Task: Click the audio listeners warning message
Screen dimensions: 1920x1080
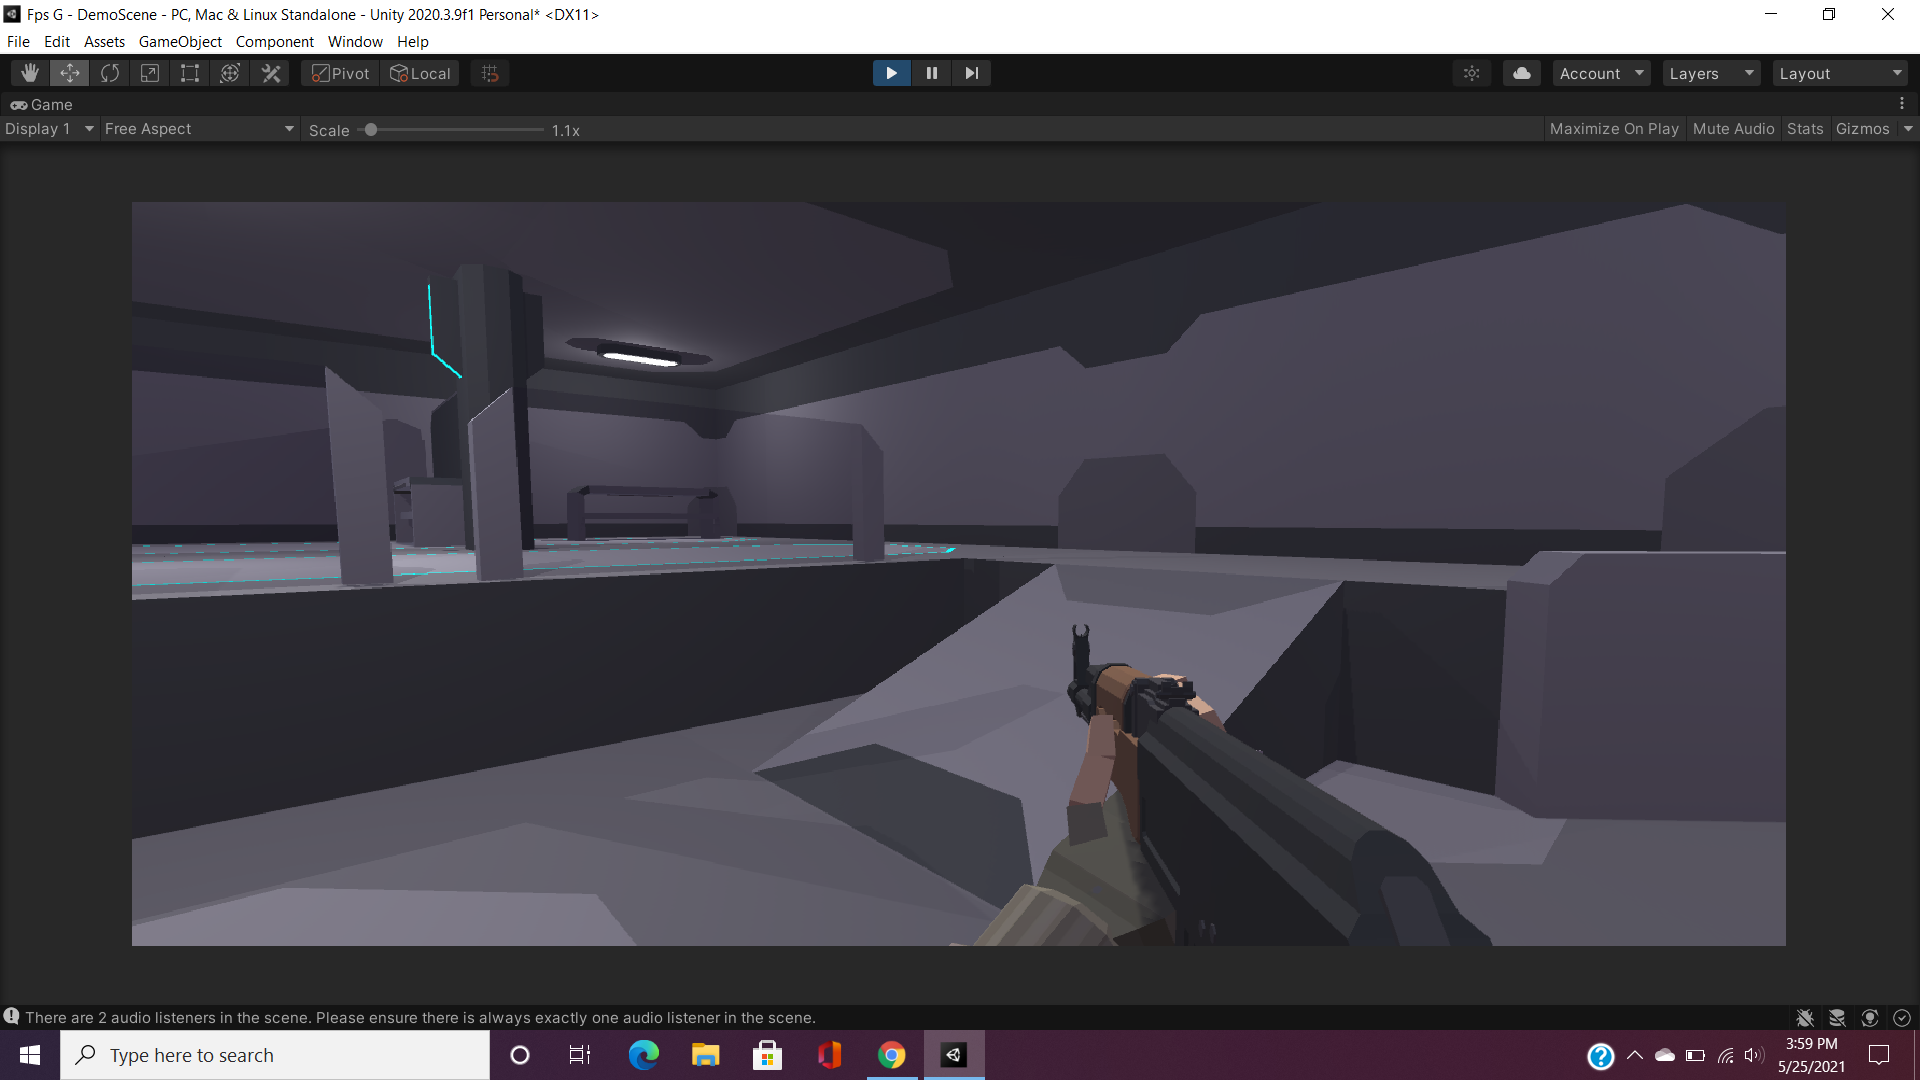Action: tap(420, 1018)
